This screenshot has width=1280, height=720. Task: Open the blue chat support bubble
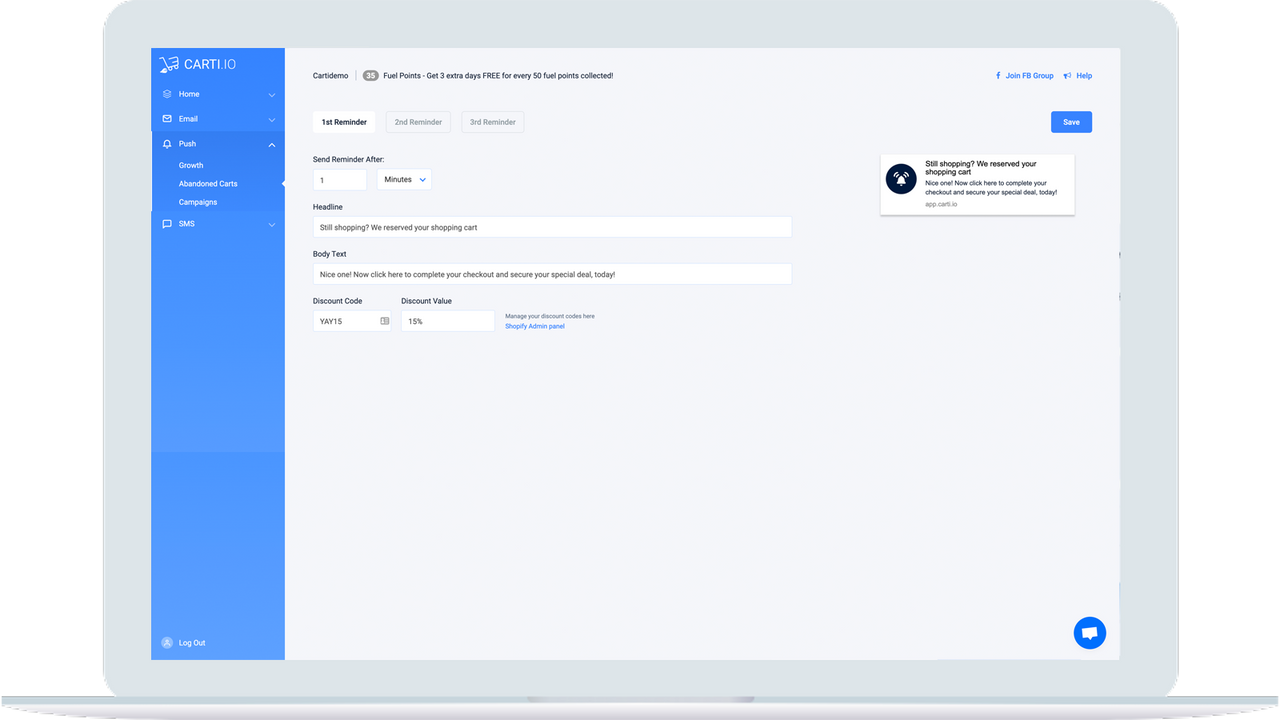[x=1090, y=633]
